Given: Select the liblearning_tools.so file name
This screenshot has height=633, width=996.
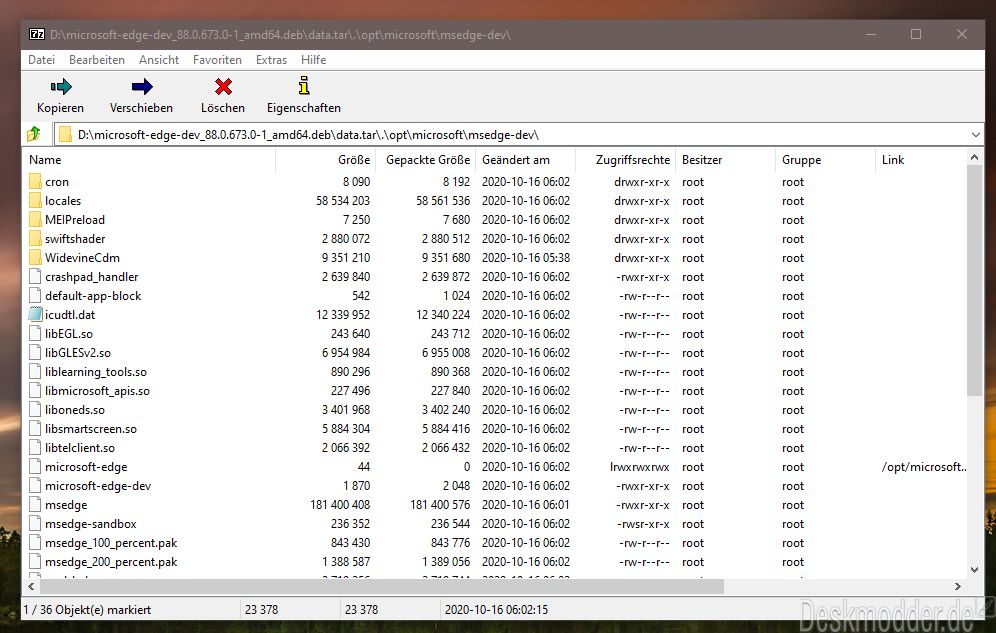Looking at the screenshot, I should tap(96, 371).
